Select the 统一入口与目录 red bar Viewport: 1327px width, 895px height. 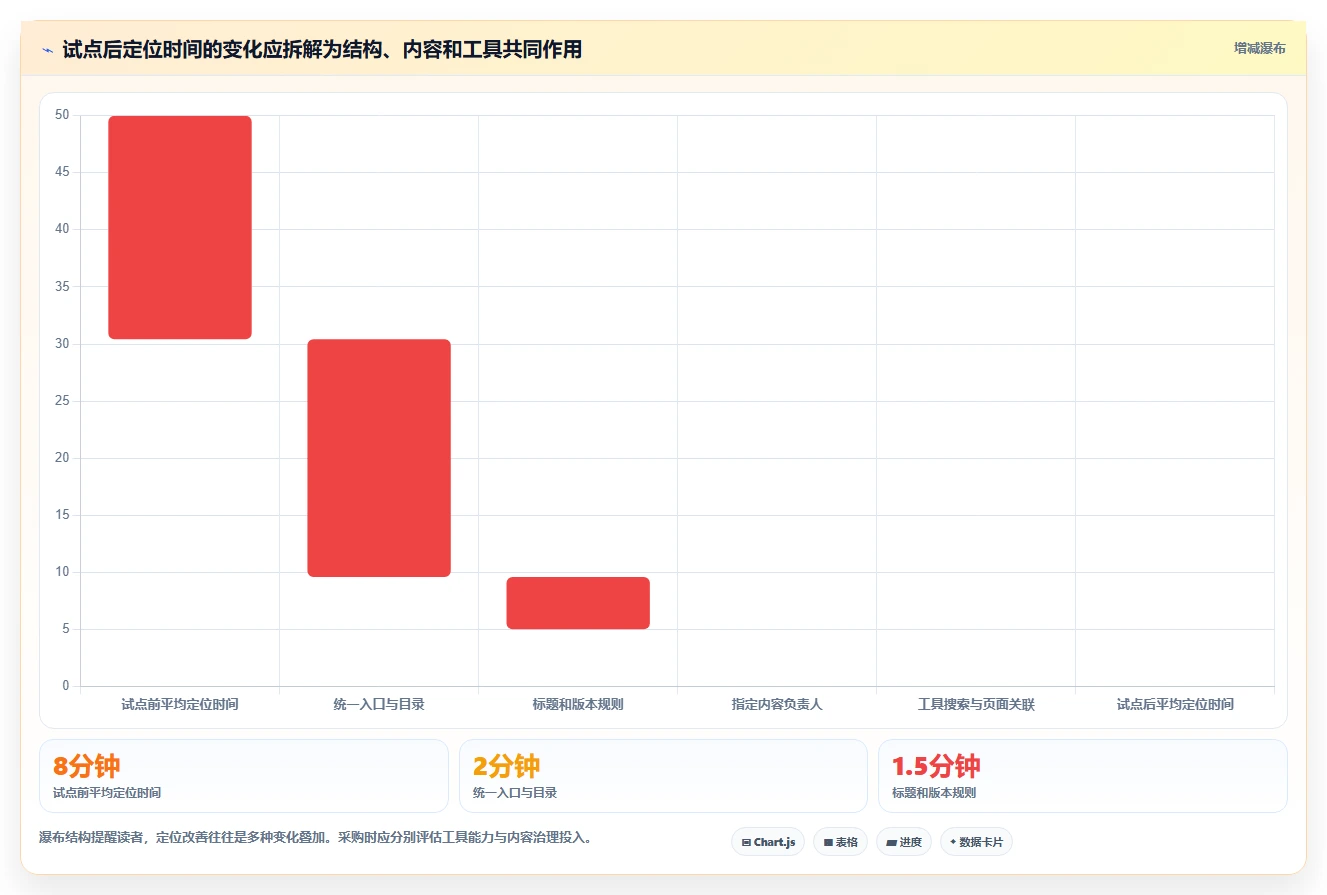tap(379, 458)
